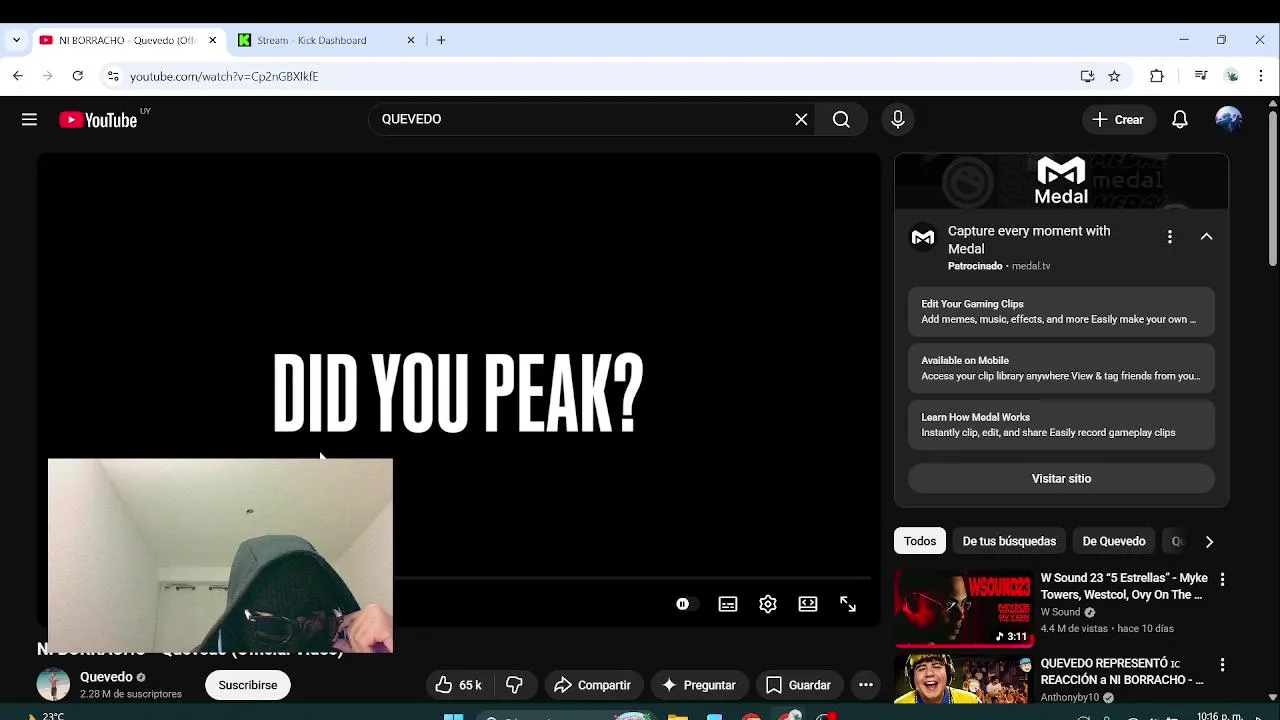Open the W Sound 23 video thumbnail

963,609
